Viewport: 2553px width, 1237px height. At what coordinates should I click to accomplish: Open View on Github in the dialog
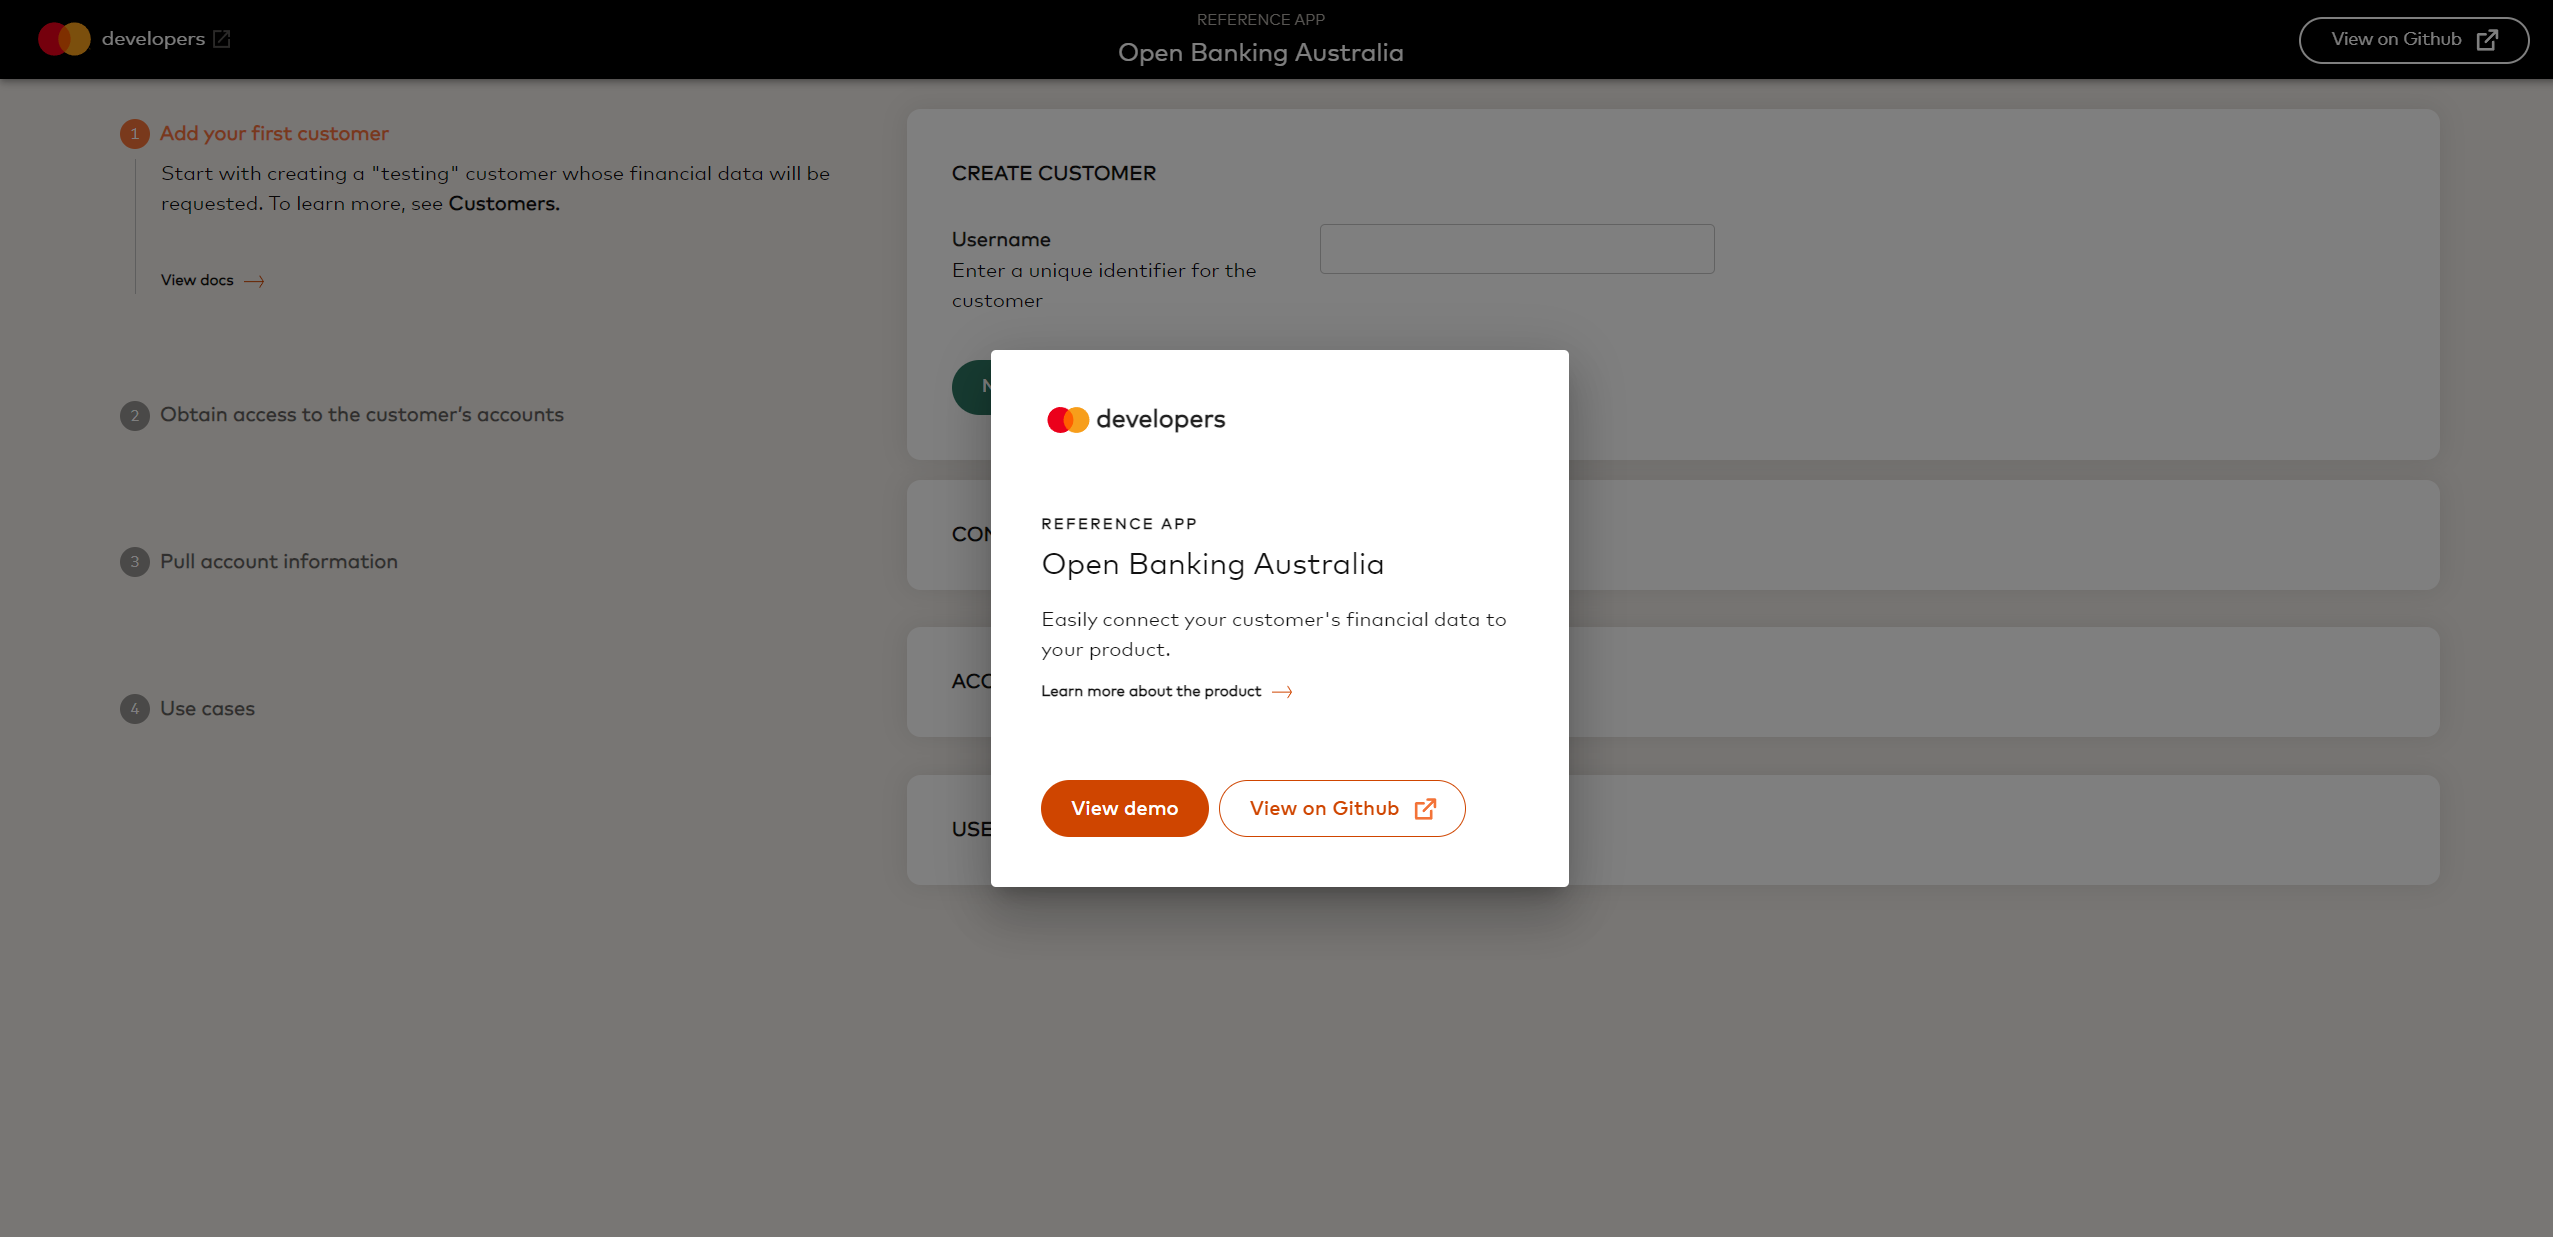[x=1341, y=808]
